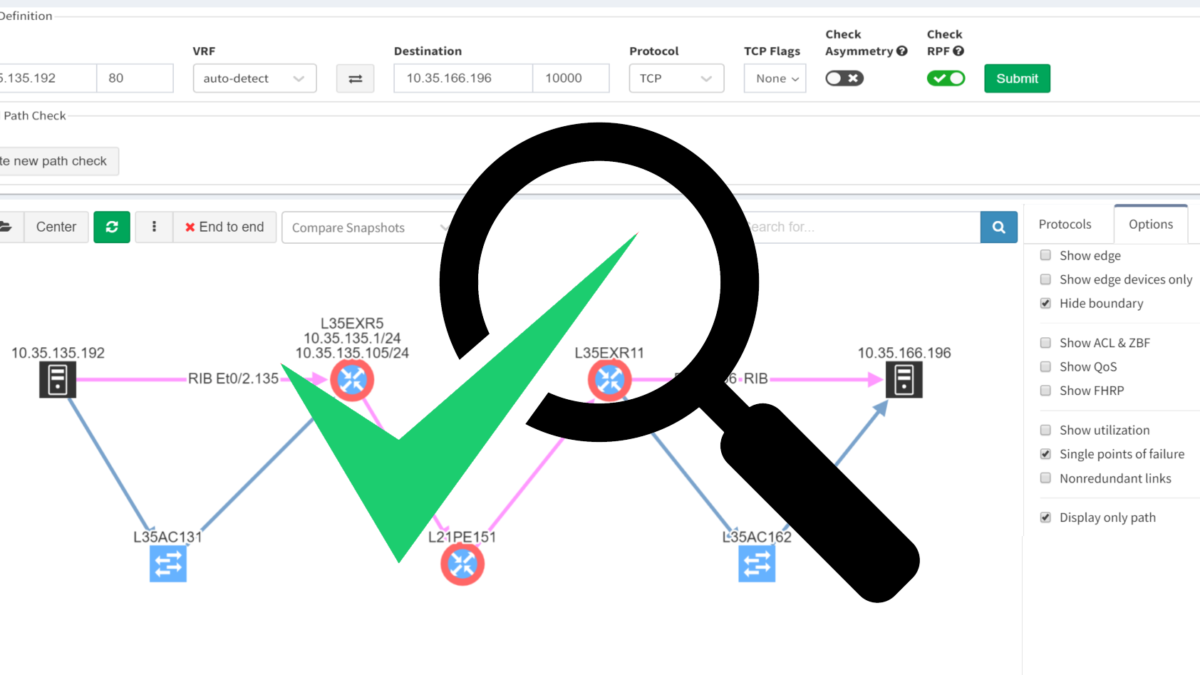Select the L35EXR5 router icon
This screenshot has height=675, width=1200.
click(x=352, y=379)
